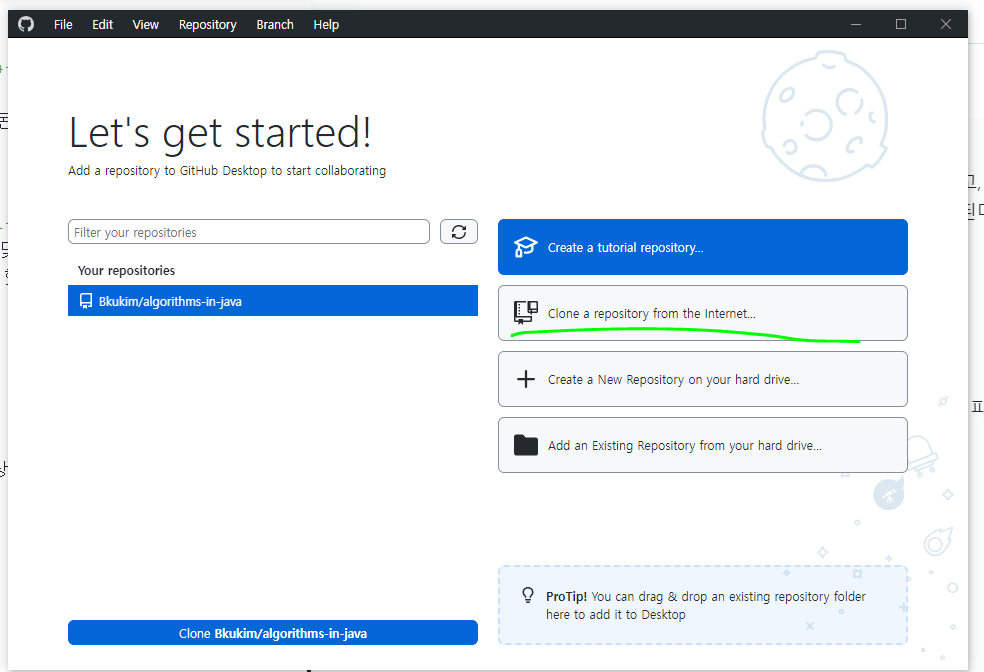The height and width of the screenshot is (672, 984).
Task: Click the Add a repository to GitHub Desktop text
Action: (227, 171)
